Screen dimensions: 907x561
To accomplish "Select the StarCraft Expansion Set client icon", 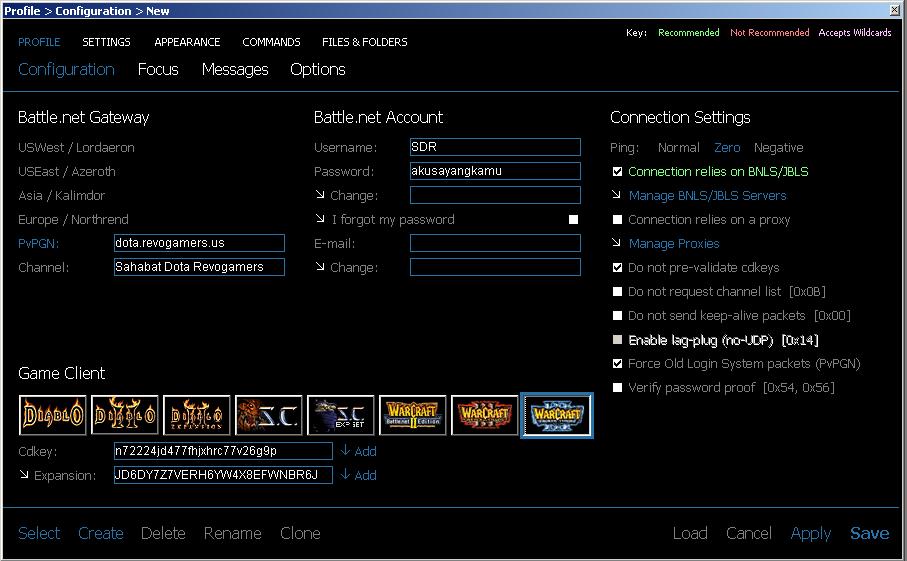I will (x=341, y=415).
